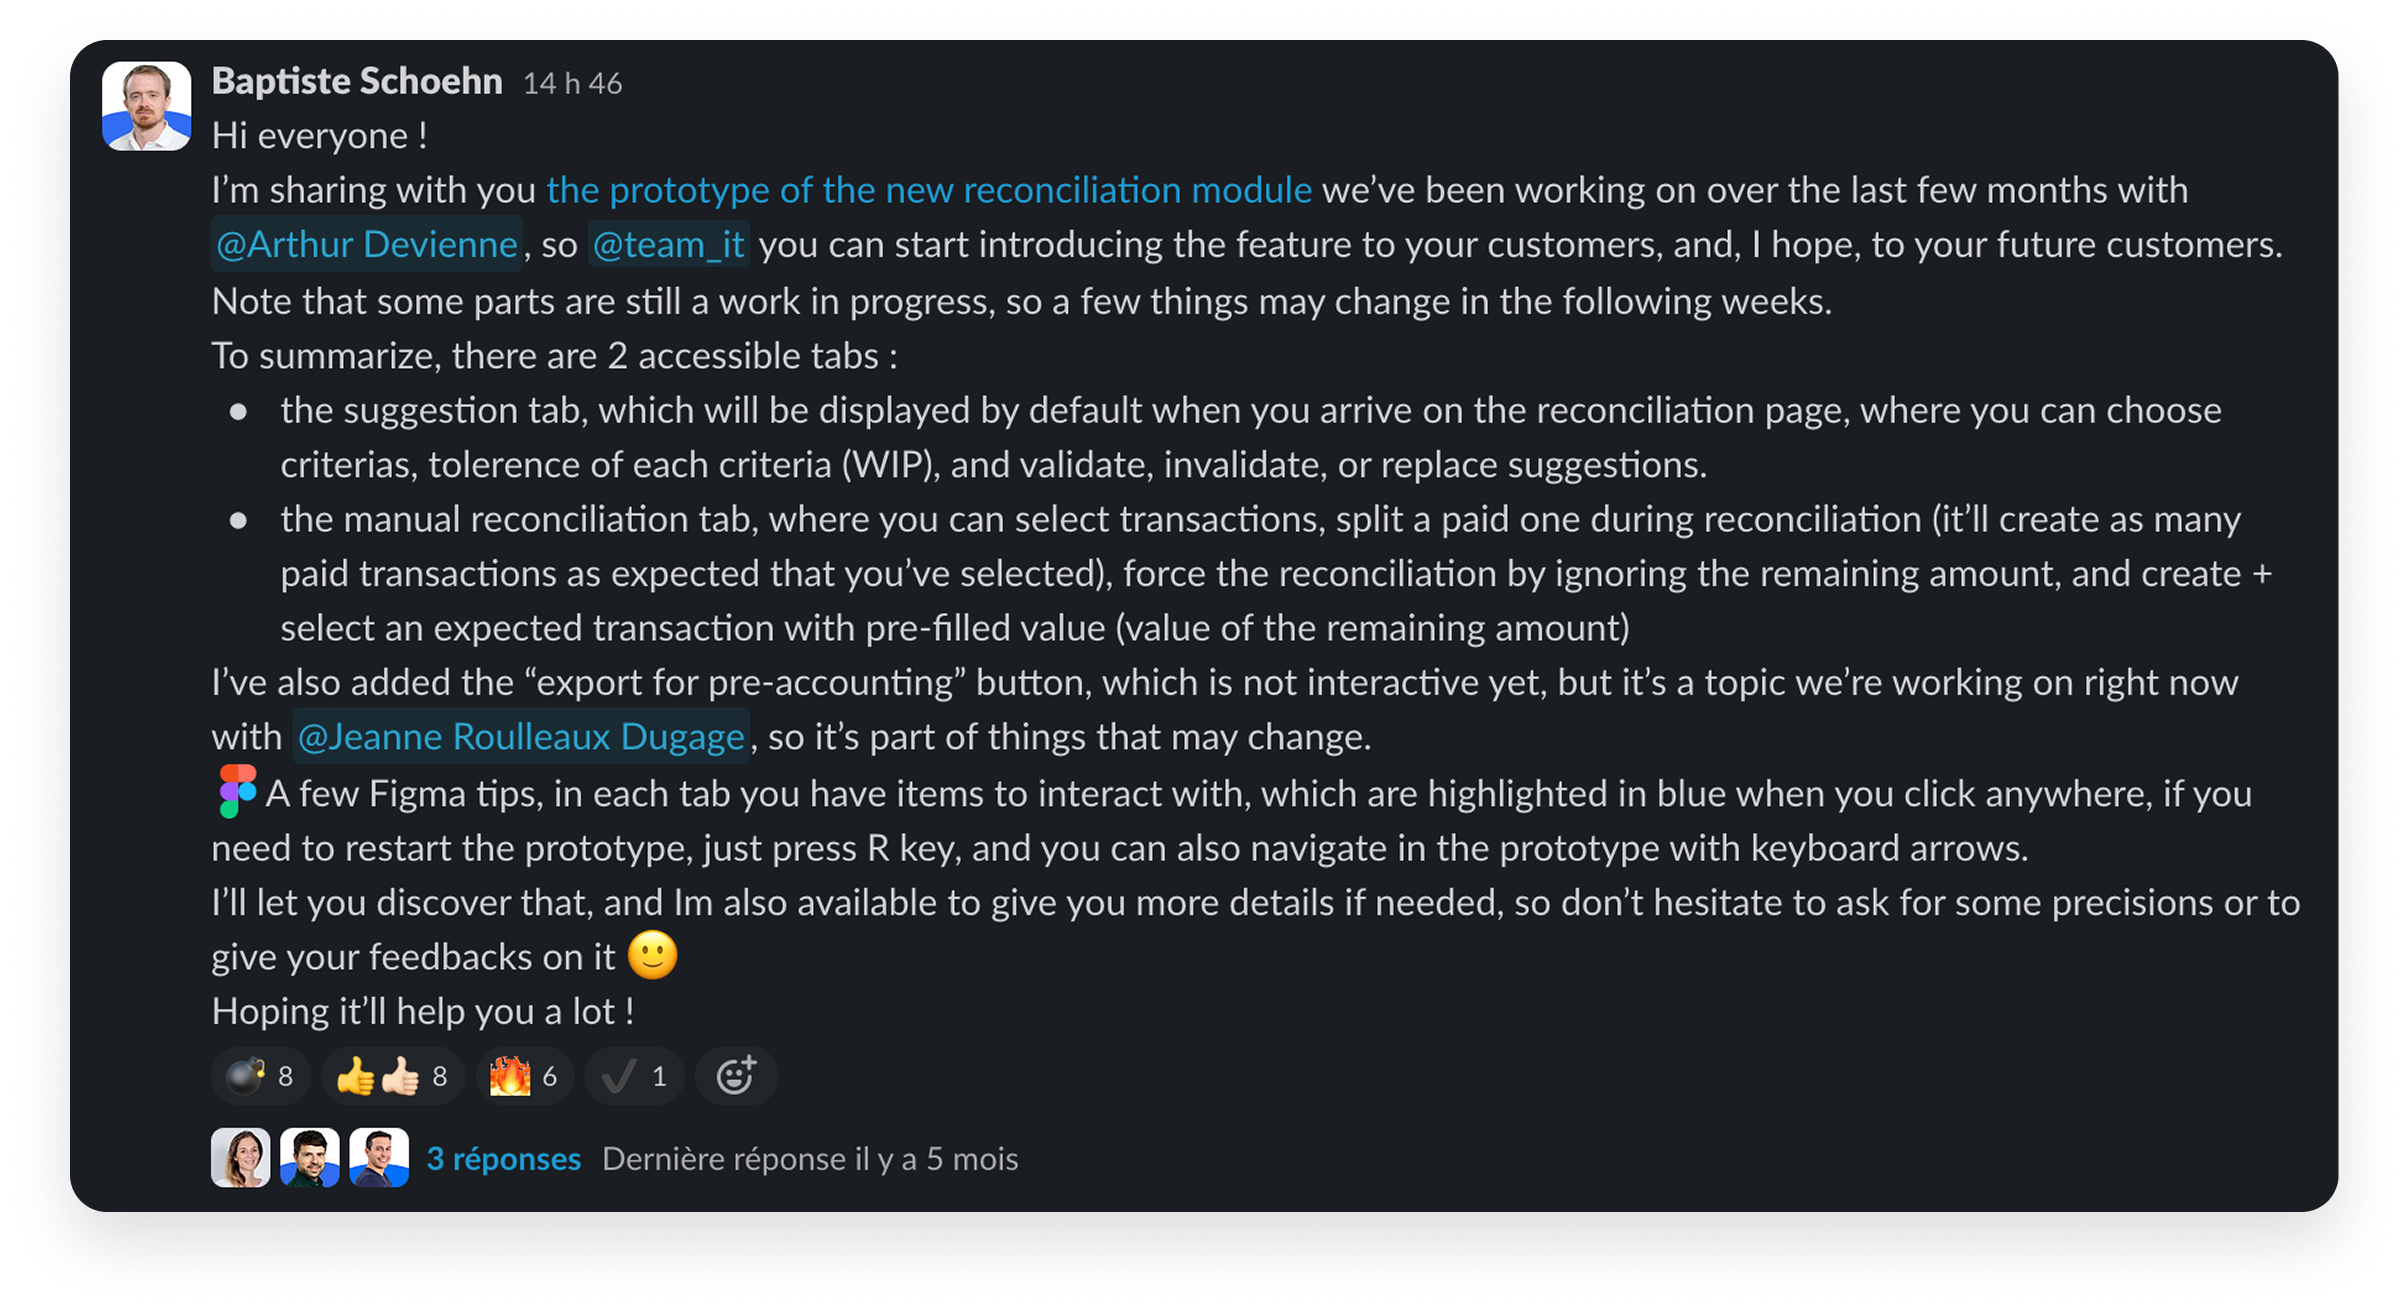The width and height of the screenshot is (2408, 1311).
Task: Click "Dernière réponse il y a 5 mois"
Action: (x=810, y=1159)
